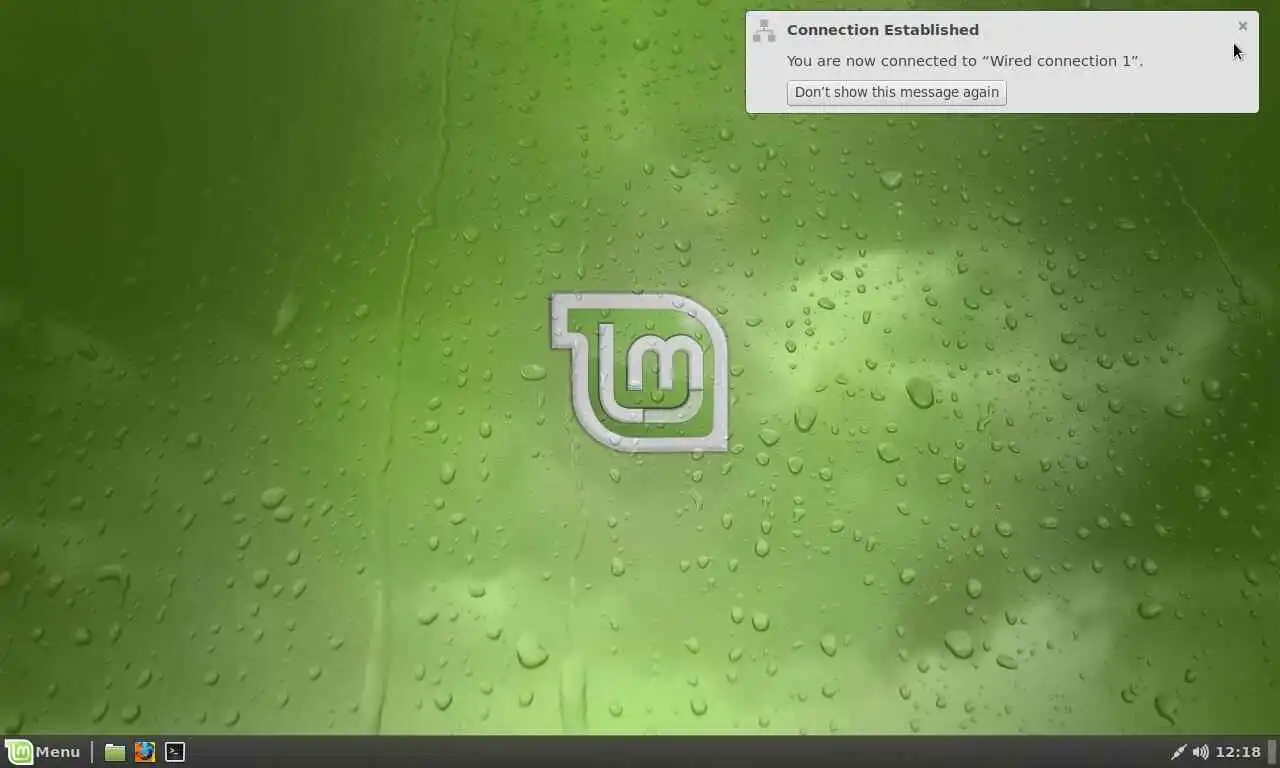Dismiss the Connection Established notification with X

pyautogui.click(x=1242, y=26)
